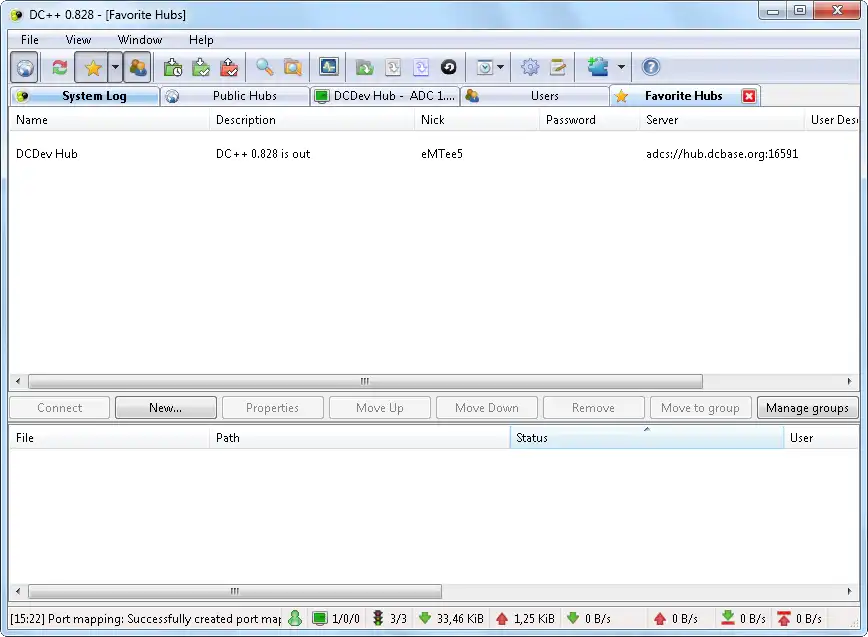Click the Move Up button
The width and height of the screenshot is (868, 637).
pyautogui.click(x=380, y=408)
